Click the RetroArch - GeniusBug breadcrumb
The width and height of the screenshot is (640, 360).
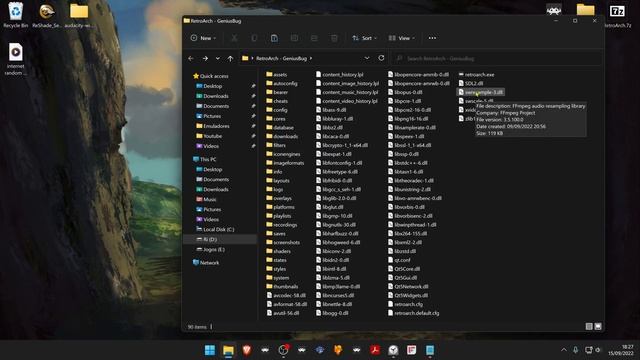(281, 58)
